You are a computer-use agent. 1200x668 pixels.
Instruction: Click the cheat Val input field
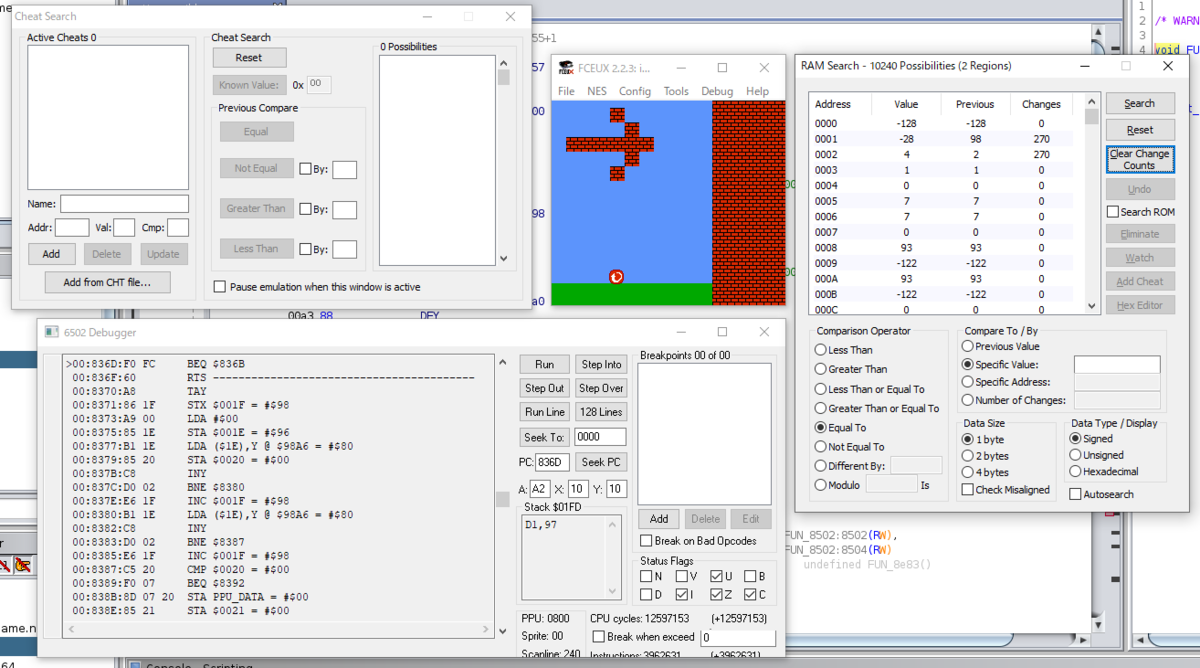[124, 228]
